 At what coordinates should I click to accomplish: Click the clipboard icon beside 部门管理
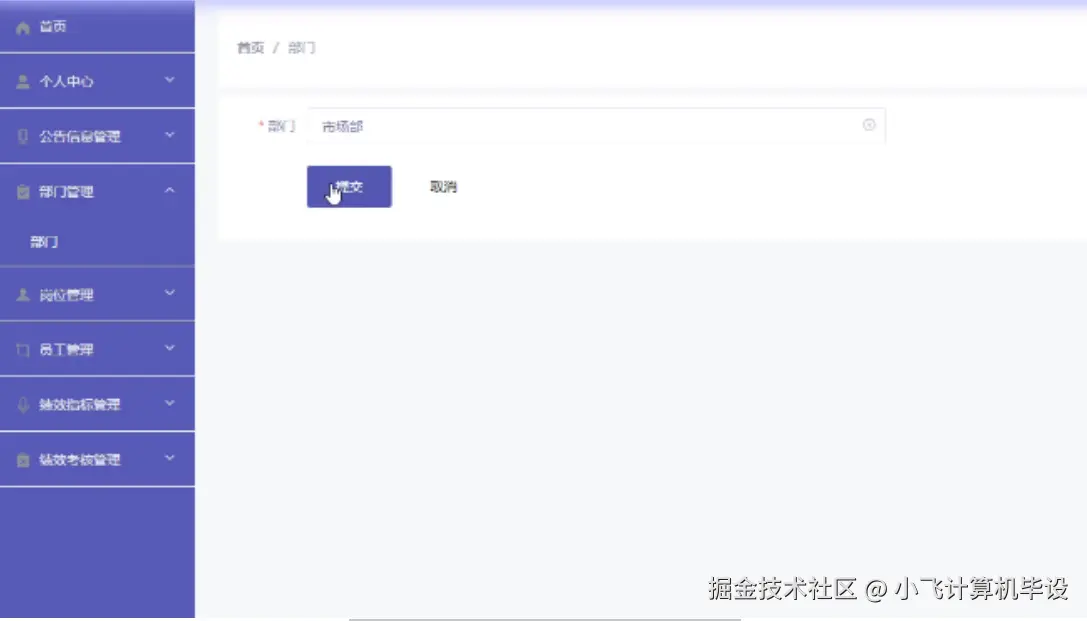pyautogui.click(x=23, y=192)
